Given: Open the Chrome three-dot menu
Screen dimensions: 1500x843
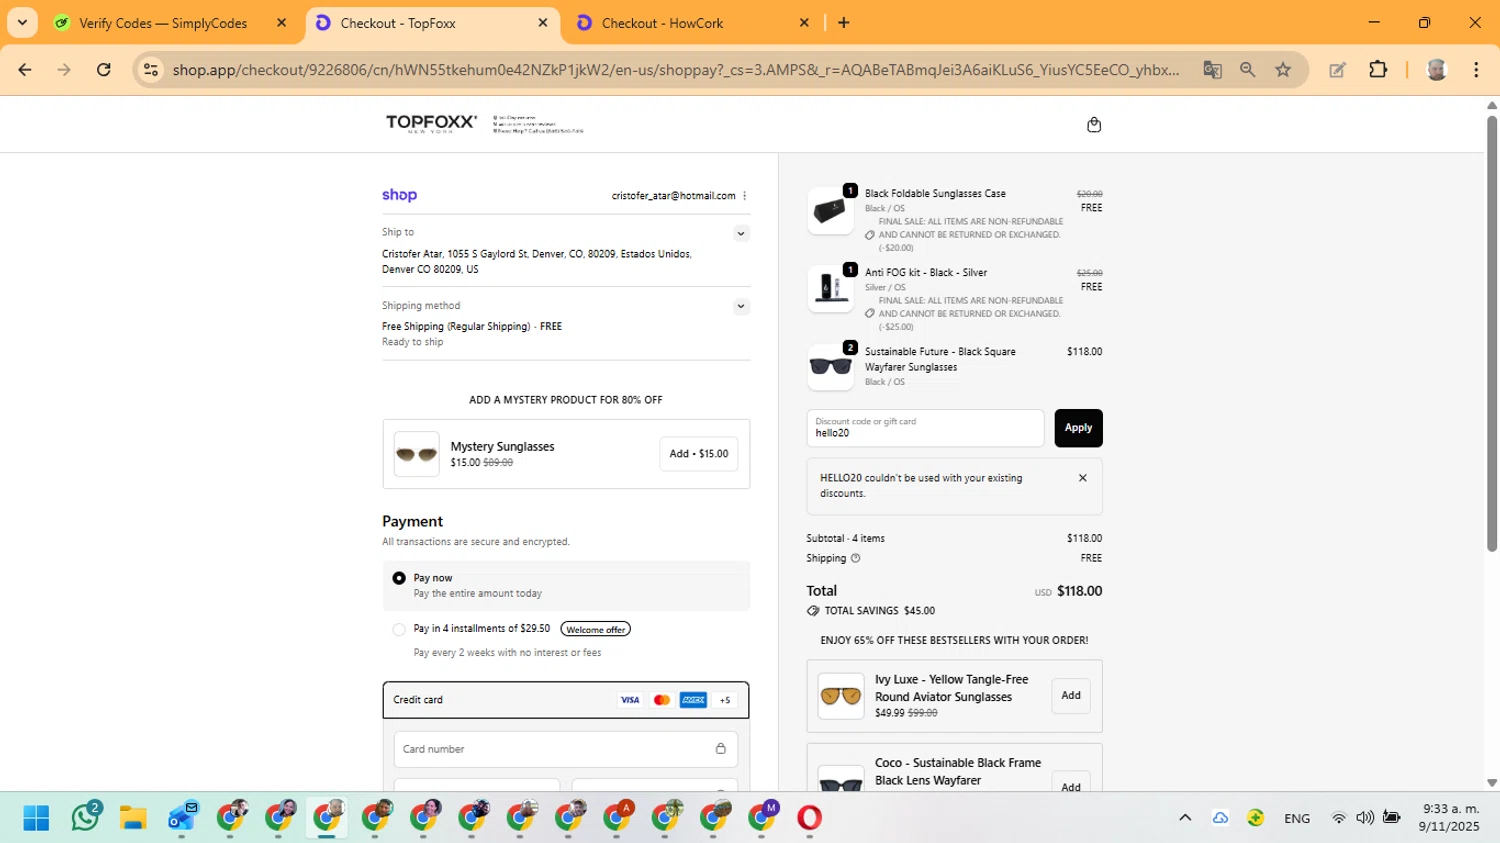Looking at the screenshot, I should pos(1476,70).
